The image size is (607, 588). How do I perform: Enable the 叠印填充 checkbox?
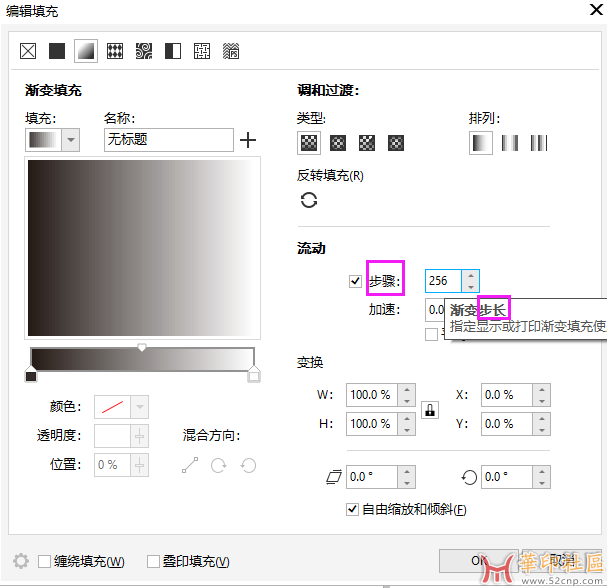point(153,561)
